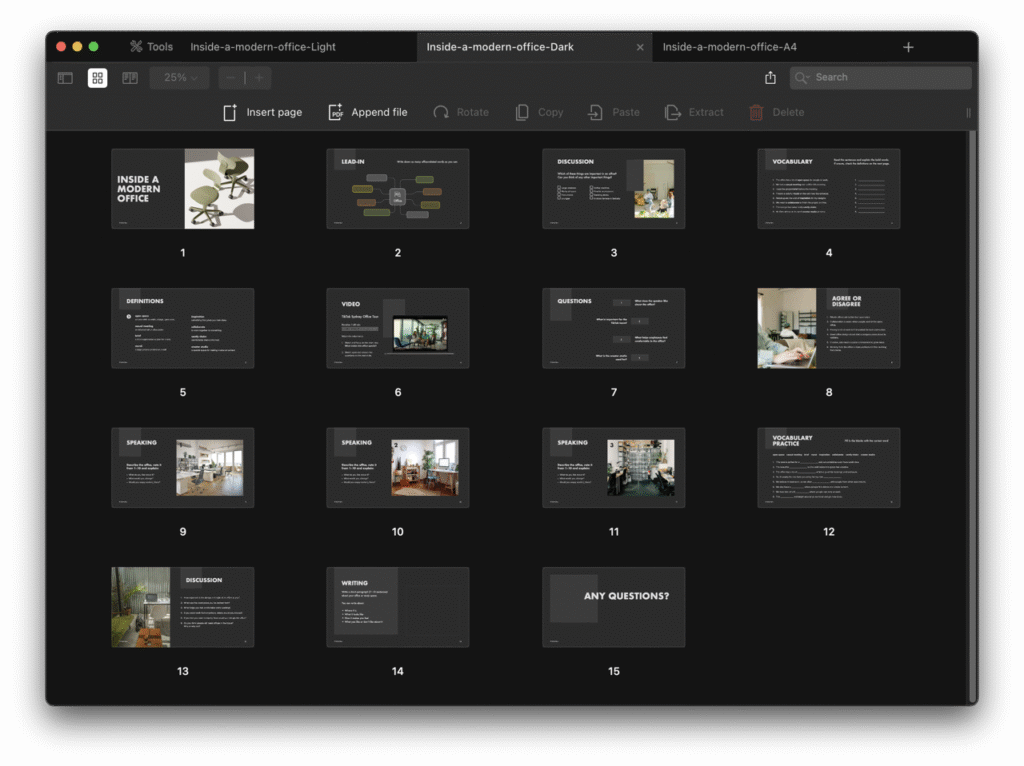Click the Share icon
Screen dimensions: 1024x766
770,78
